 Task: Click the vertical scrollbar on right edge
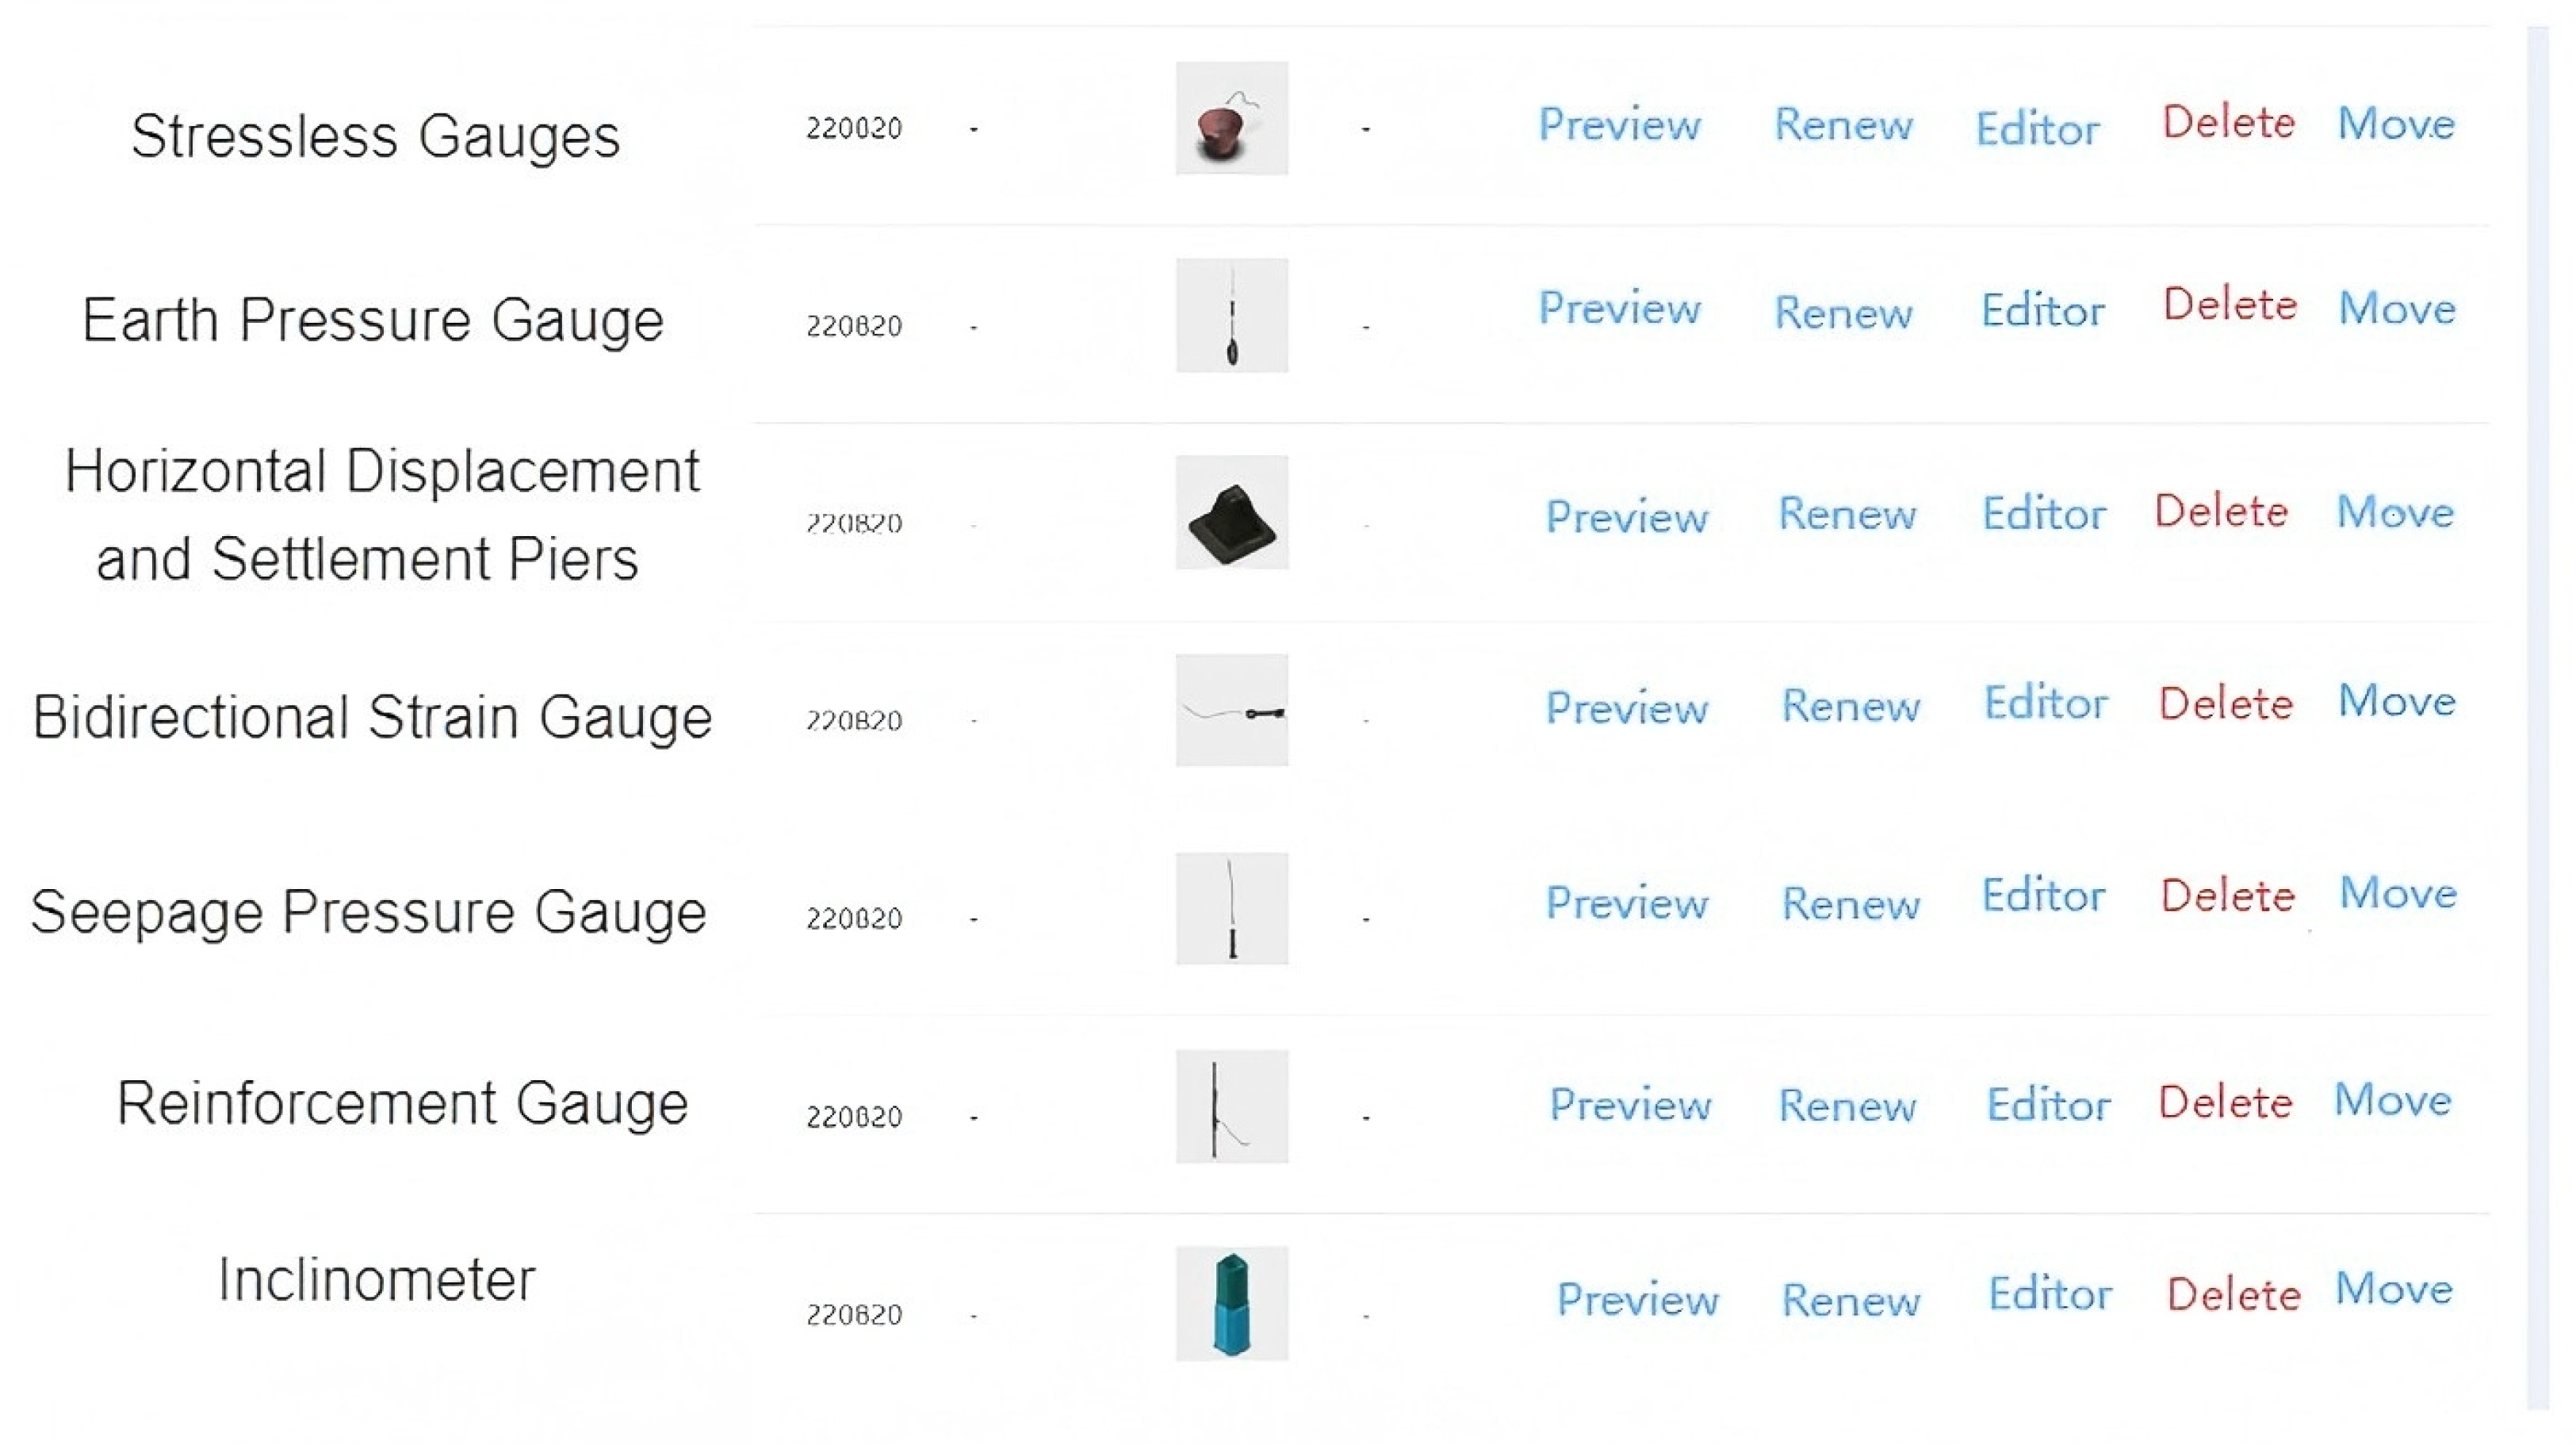2537,700
